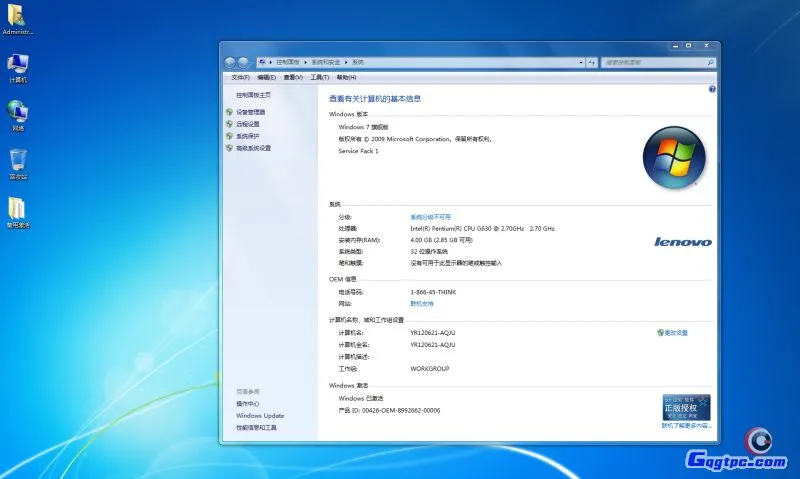
Task: Open the 网络 (Network) desktop icon
Action: point(18,115)
